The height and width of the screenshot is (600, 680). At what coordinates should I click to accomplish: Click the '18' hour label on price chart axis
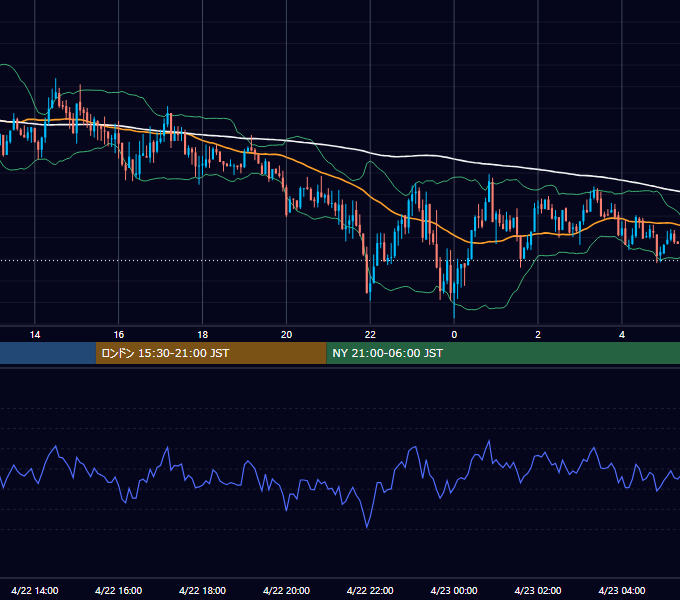[203, 335]
